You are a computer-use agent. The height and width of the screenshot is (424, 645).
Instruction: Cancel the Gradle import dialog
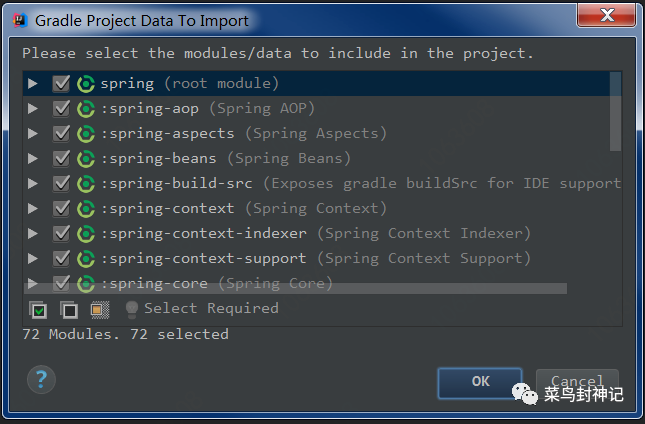(577, 382)
